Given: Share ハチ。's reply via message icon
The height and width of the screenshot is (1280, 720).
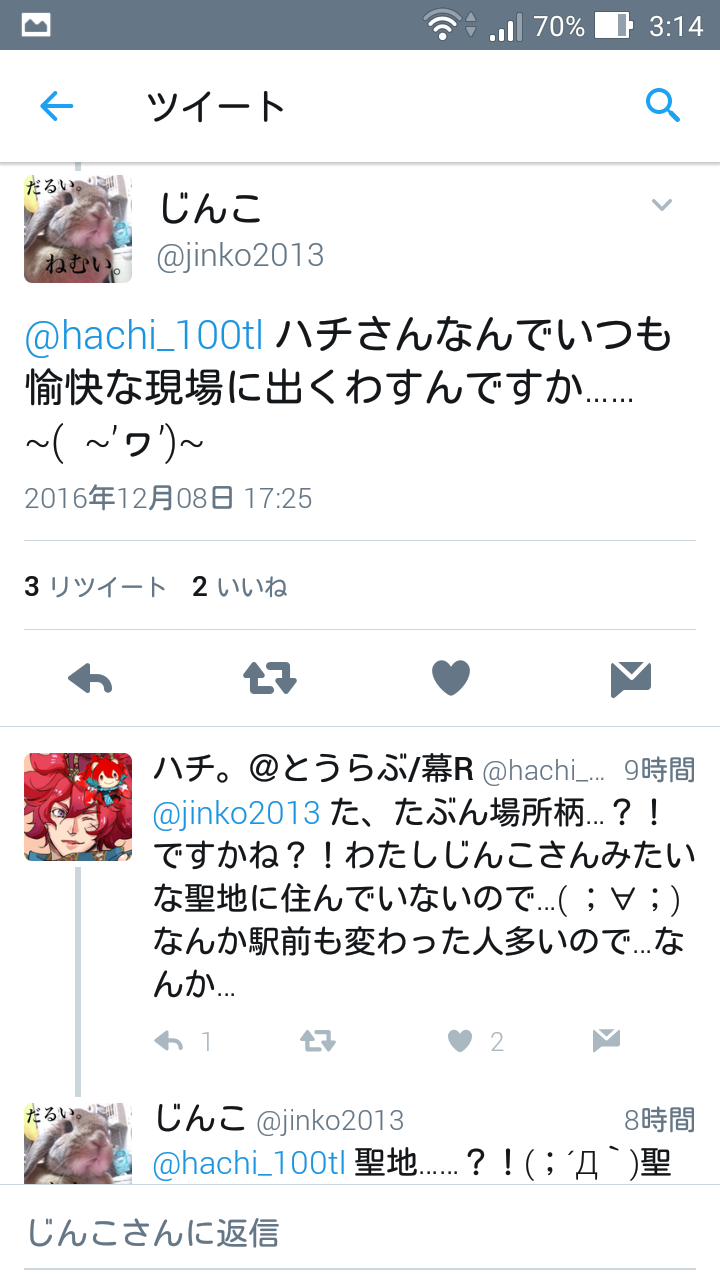Looking at the screenshot, I should tap(606, 1041).
